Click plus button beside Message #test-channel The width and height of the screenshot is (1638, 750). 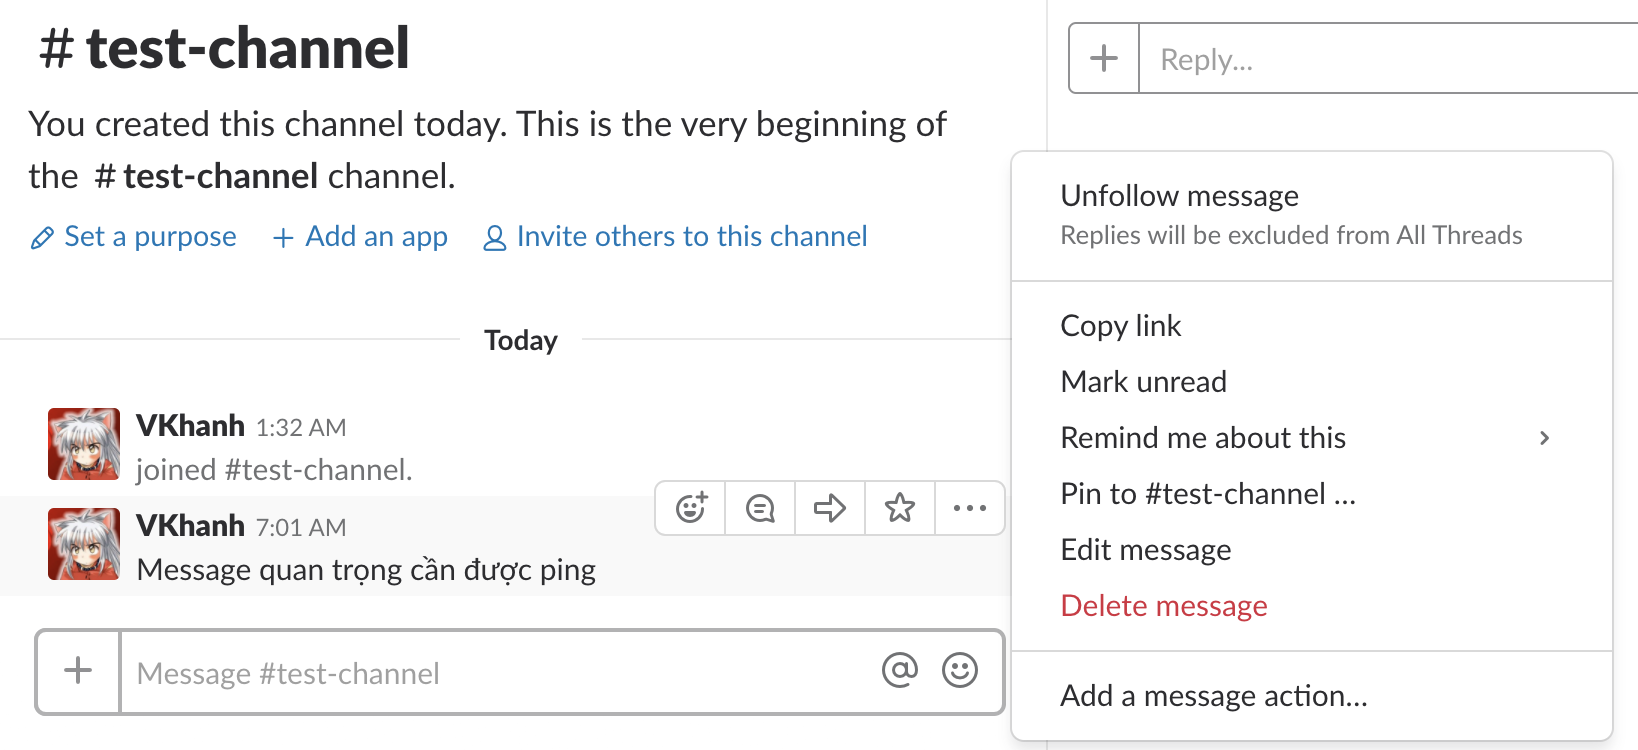[78, 671]
